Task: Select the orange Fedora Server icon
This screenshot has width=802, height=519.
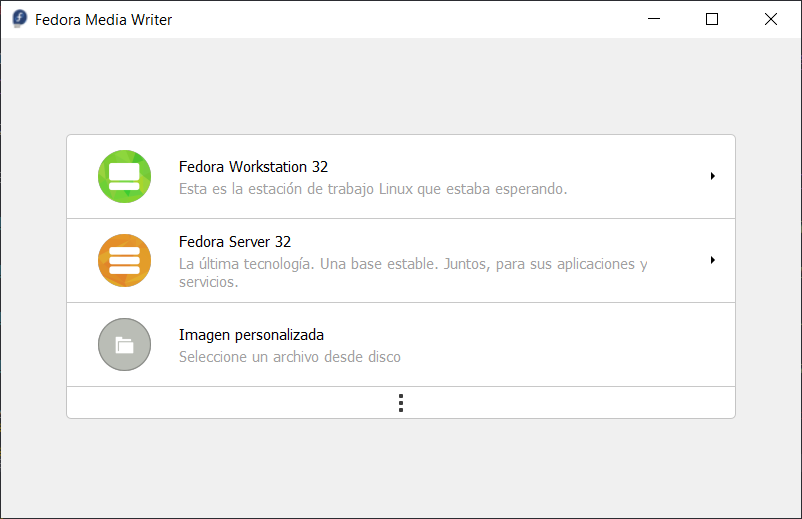Action: point(124,260)
